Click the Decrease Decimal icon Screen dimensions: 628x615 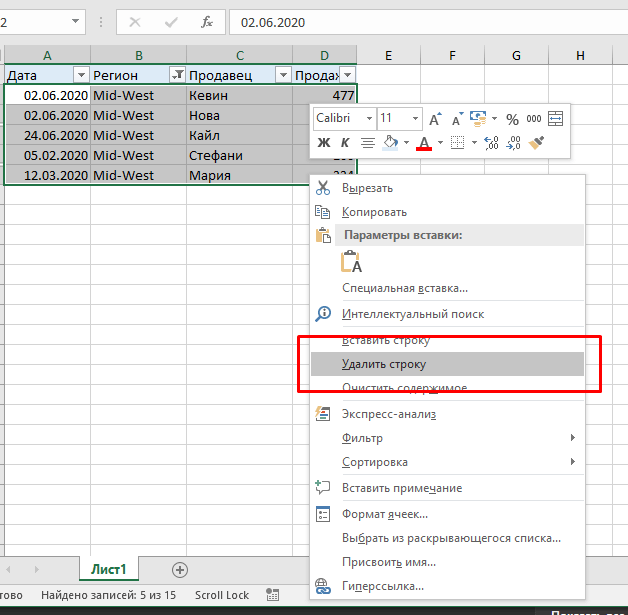point(513,143)
